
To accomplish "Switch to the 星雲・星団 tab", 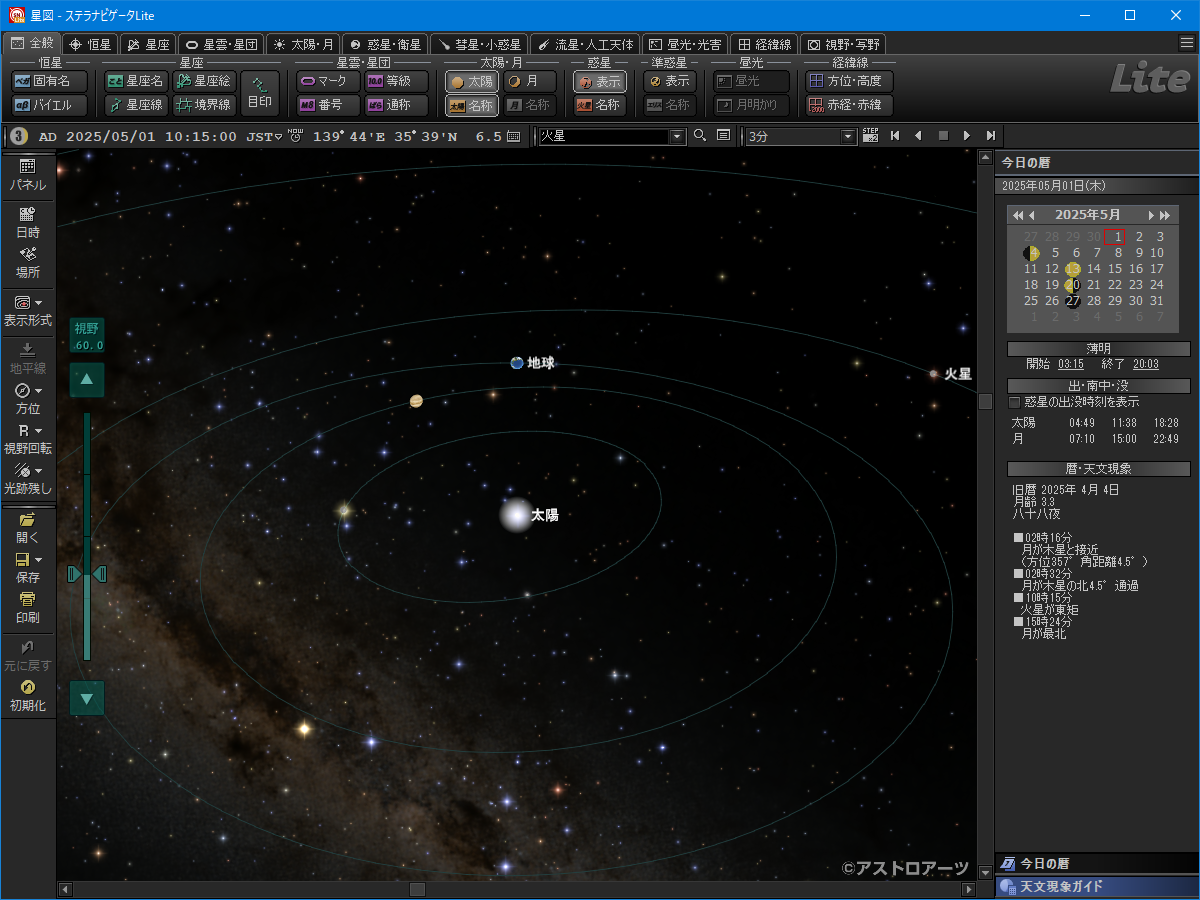I will point(221,44).
